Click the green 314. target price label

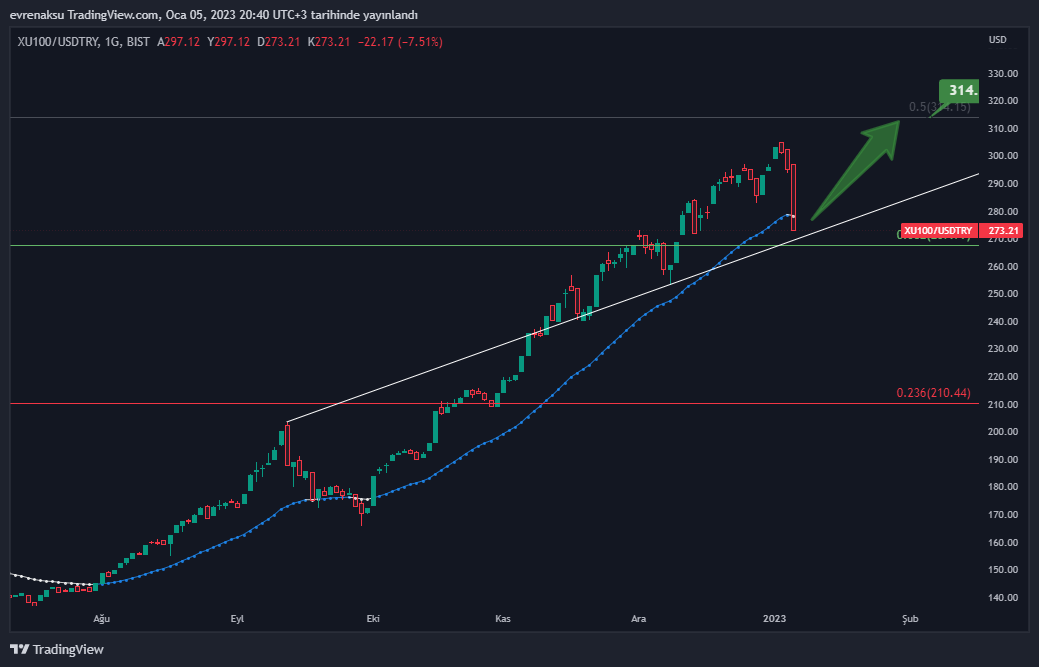(959, 90)
